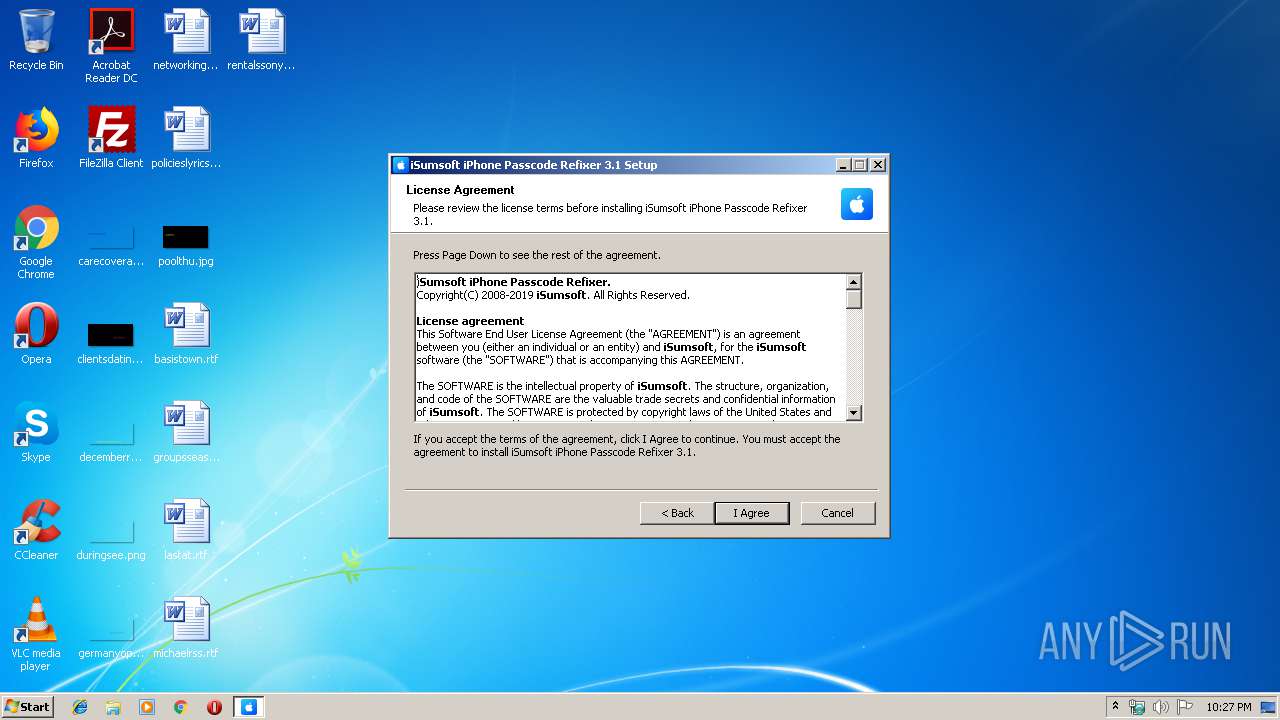Click "Press Page Down to see the rest" text
The image size is (1280, 720).
tap(537, 255)
